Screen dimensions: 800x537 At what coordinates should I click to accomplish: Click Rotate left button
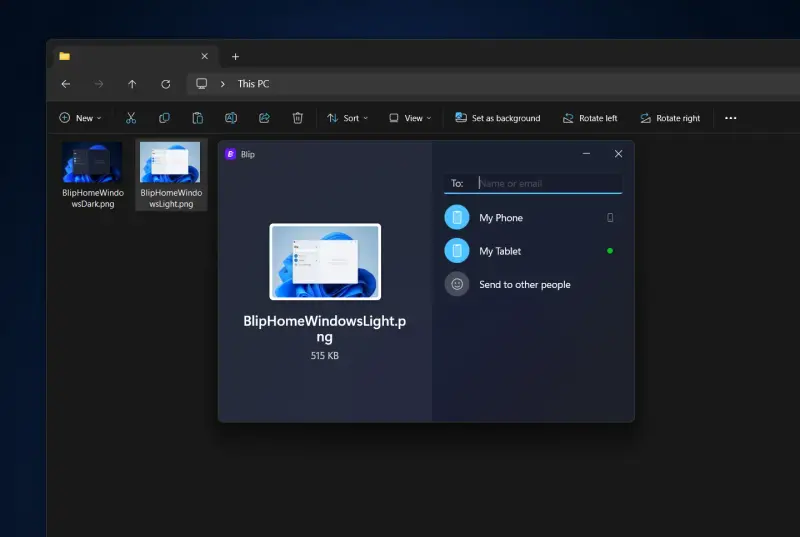point(589,118)
